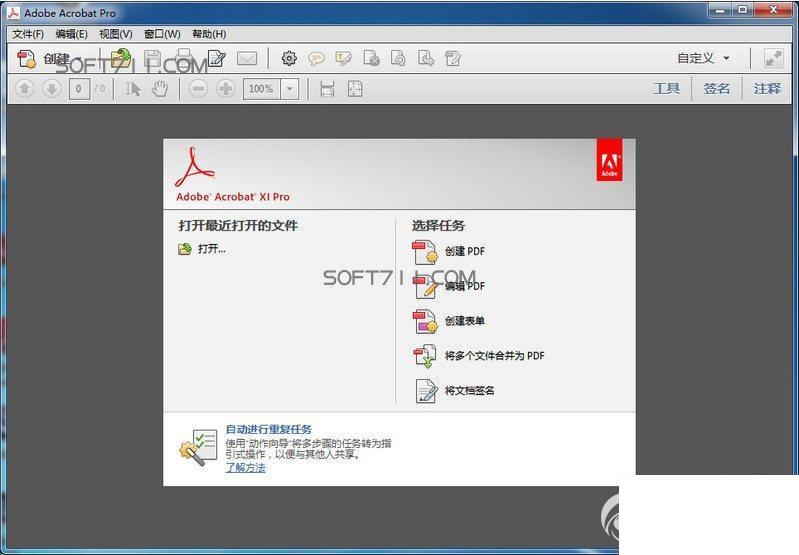Image resolution: width=799 pixels, height=555 pixels.
Task: Click the 打开最近打开的文件 heading
Action: (x=238, y=225)
